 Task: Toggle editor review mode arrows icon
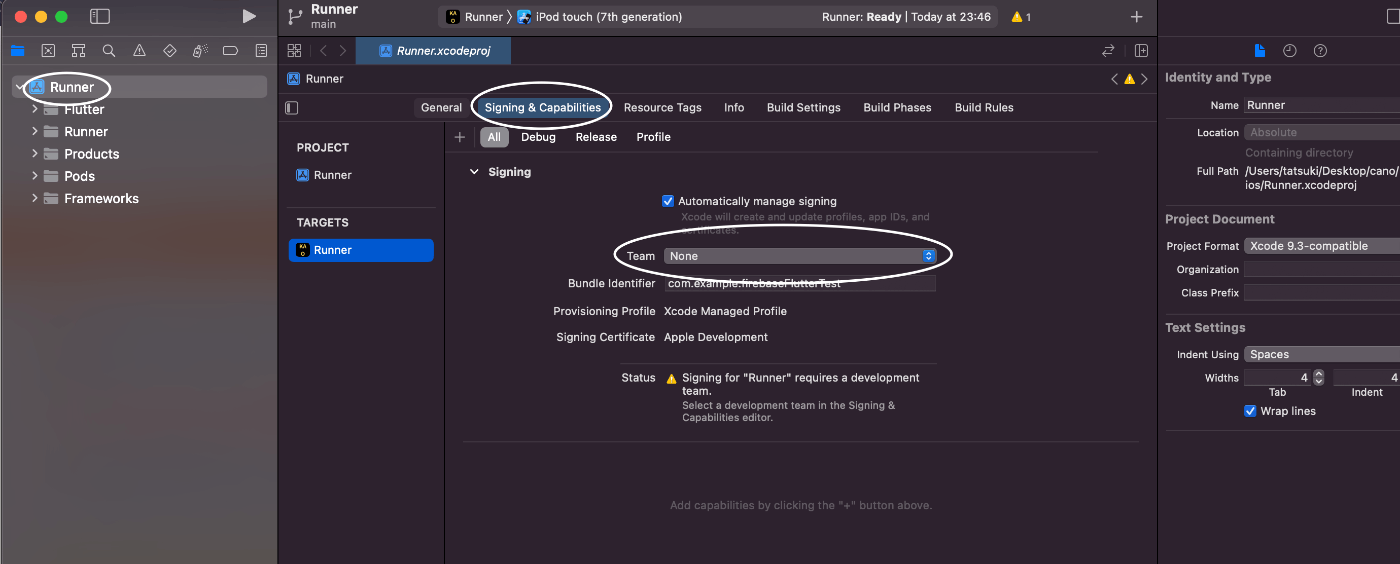pos(1108,50)
